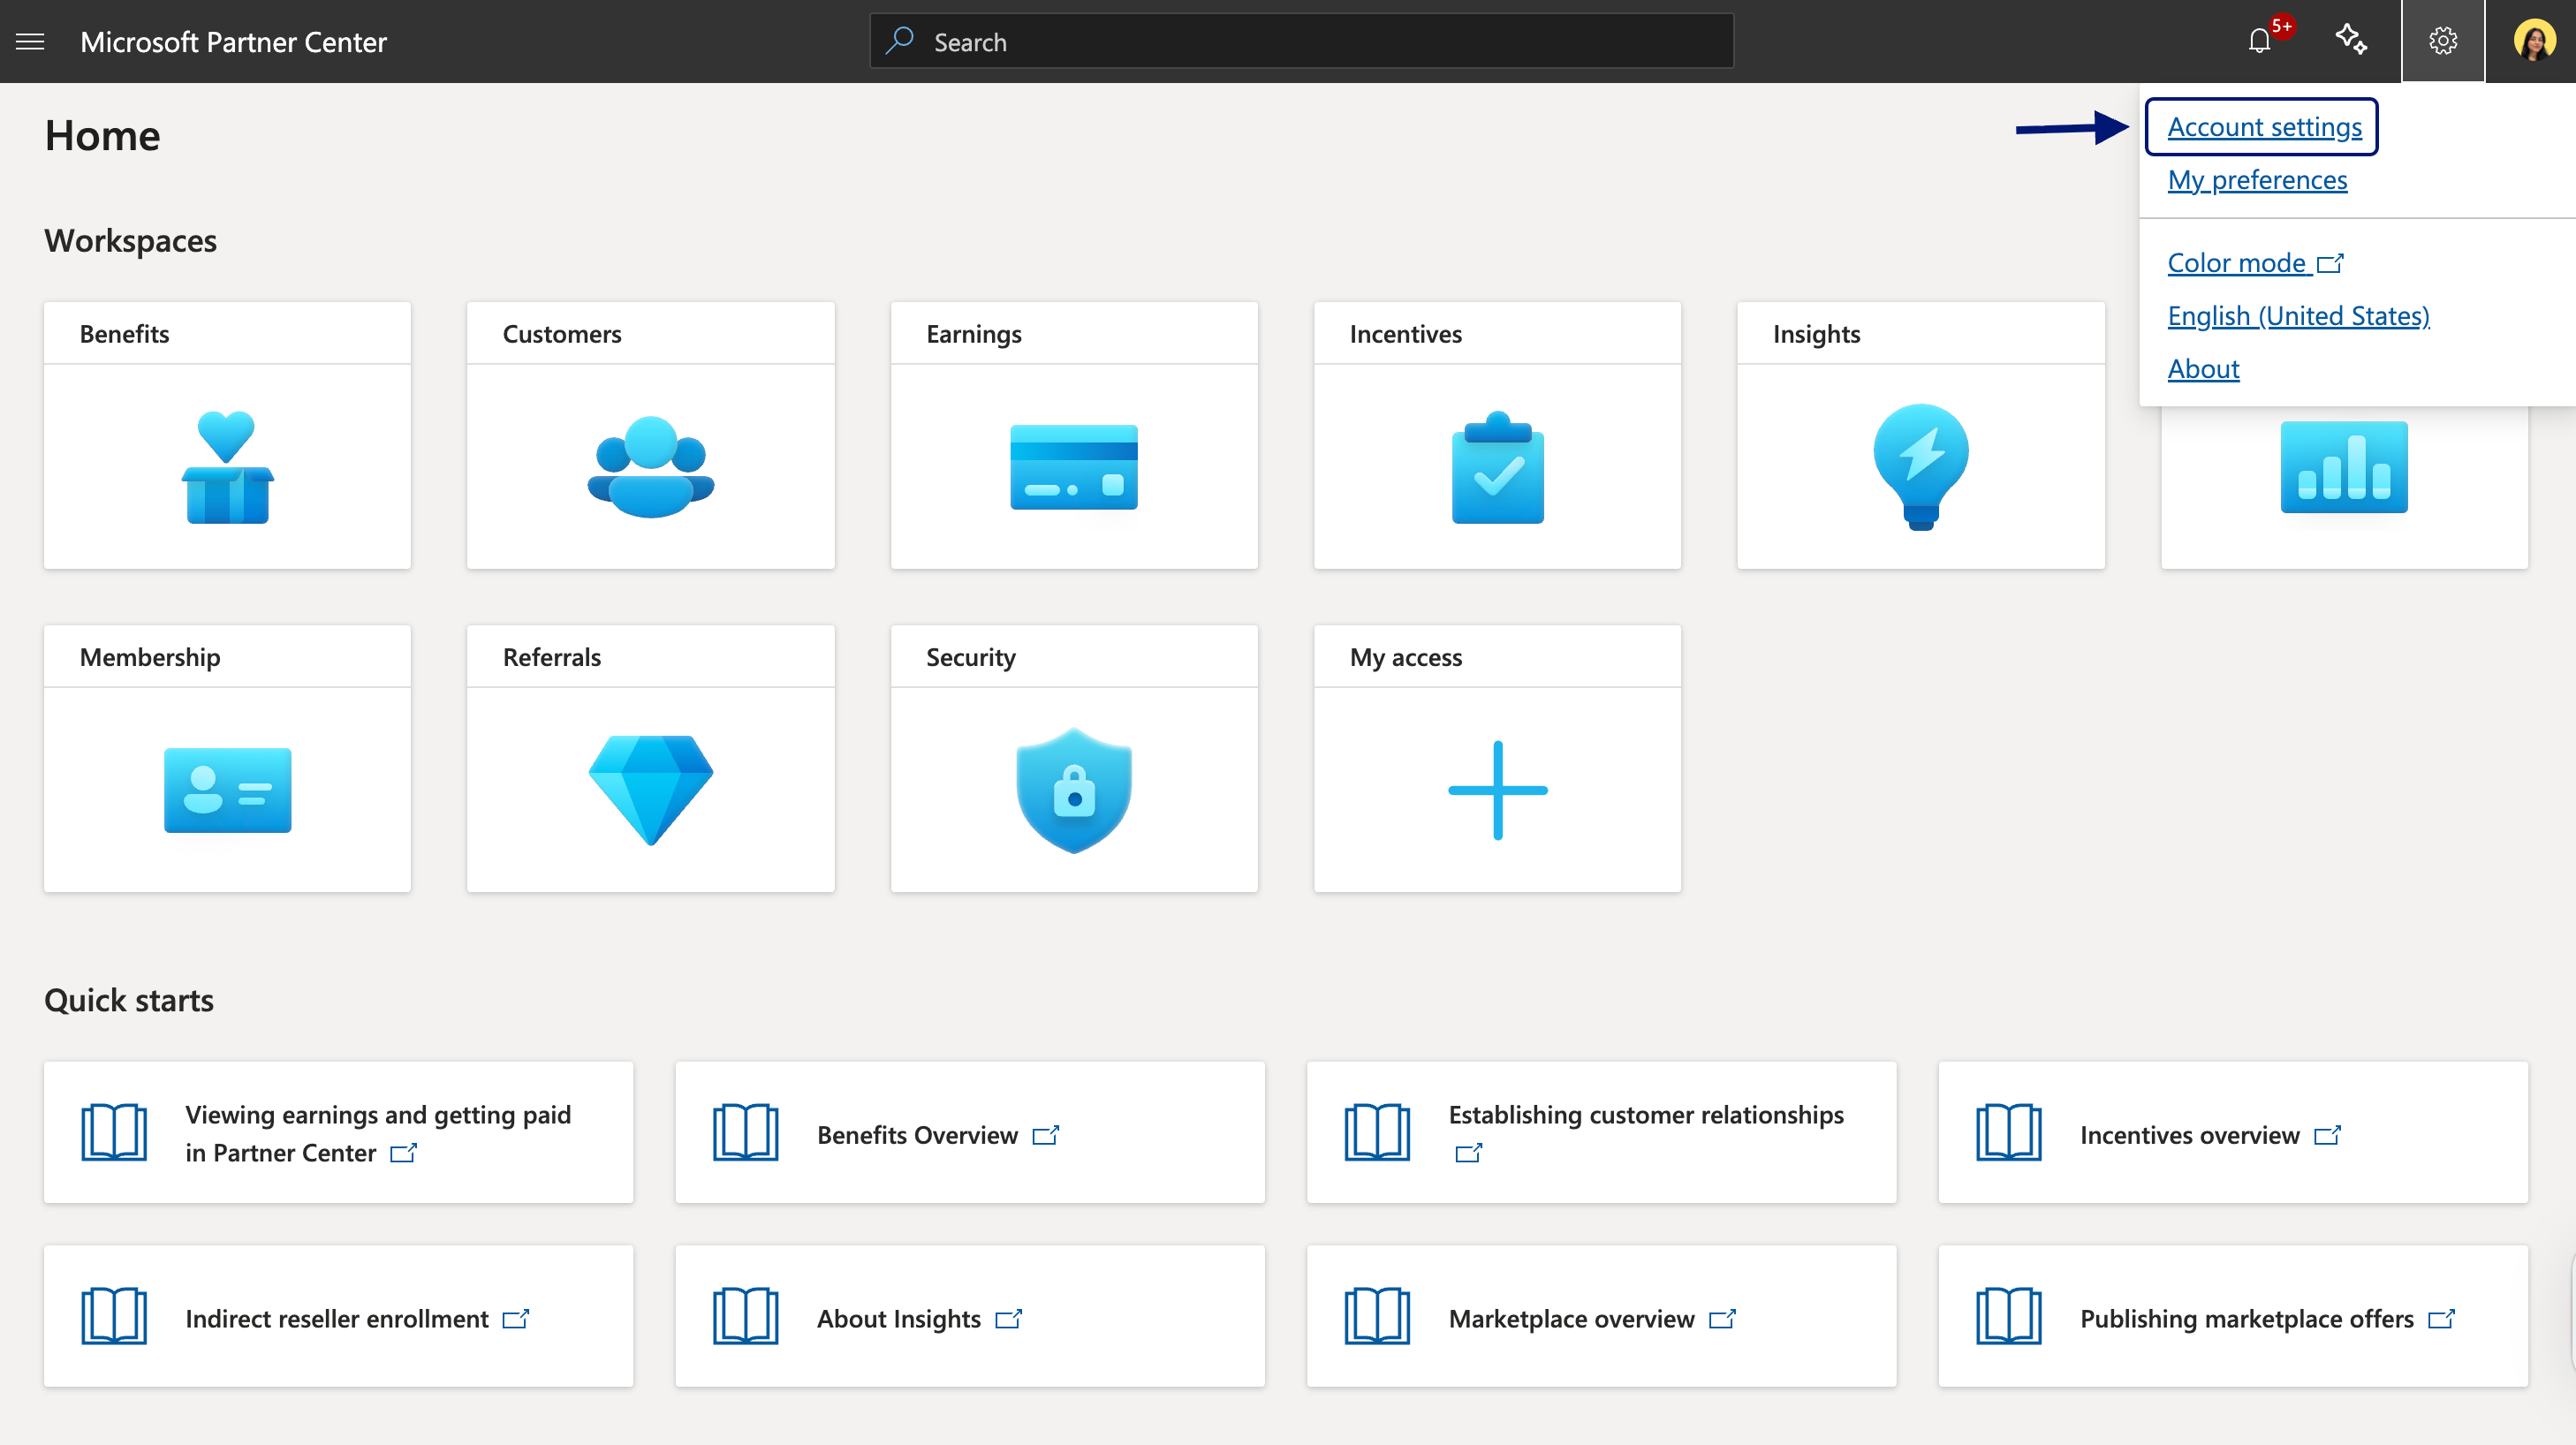Open the About menu entry

pyautogui.click(x=2203, y=369)
